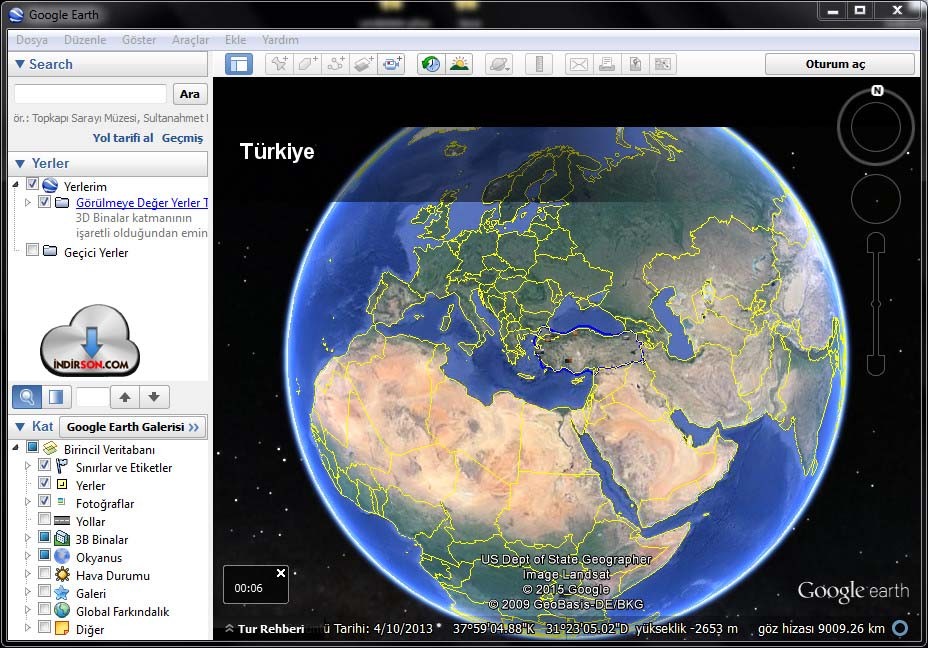This screenshot has height=648, width=928.
Task: Open the Yardım menu
Action: [281, 40]
